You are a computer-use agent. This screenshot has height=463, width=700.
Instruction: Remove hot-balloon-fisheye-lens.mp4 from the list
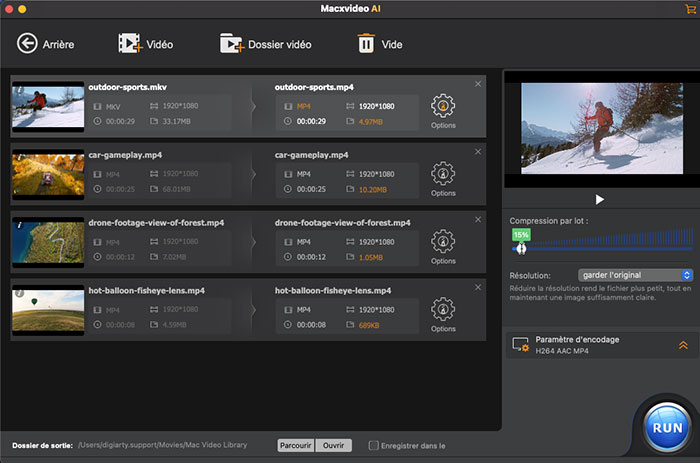click(x=478, y=287)
